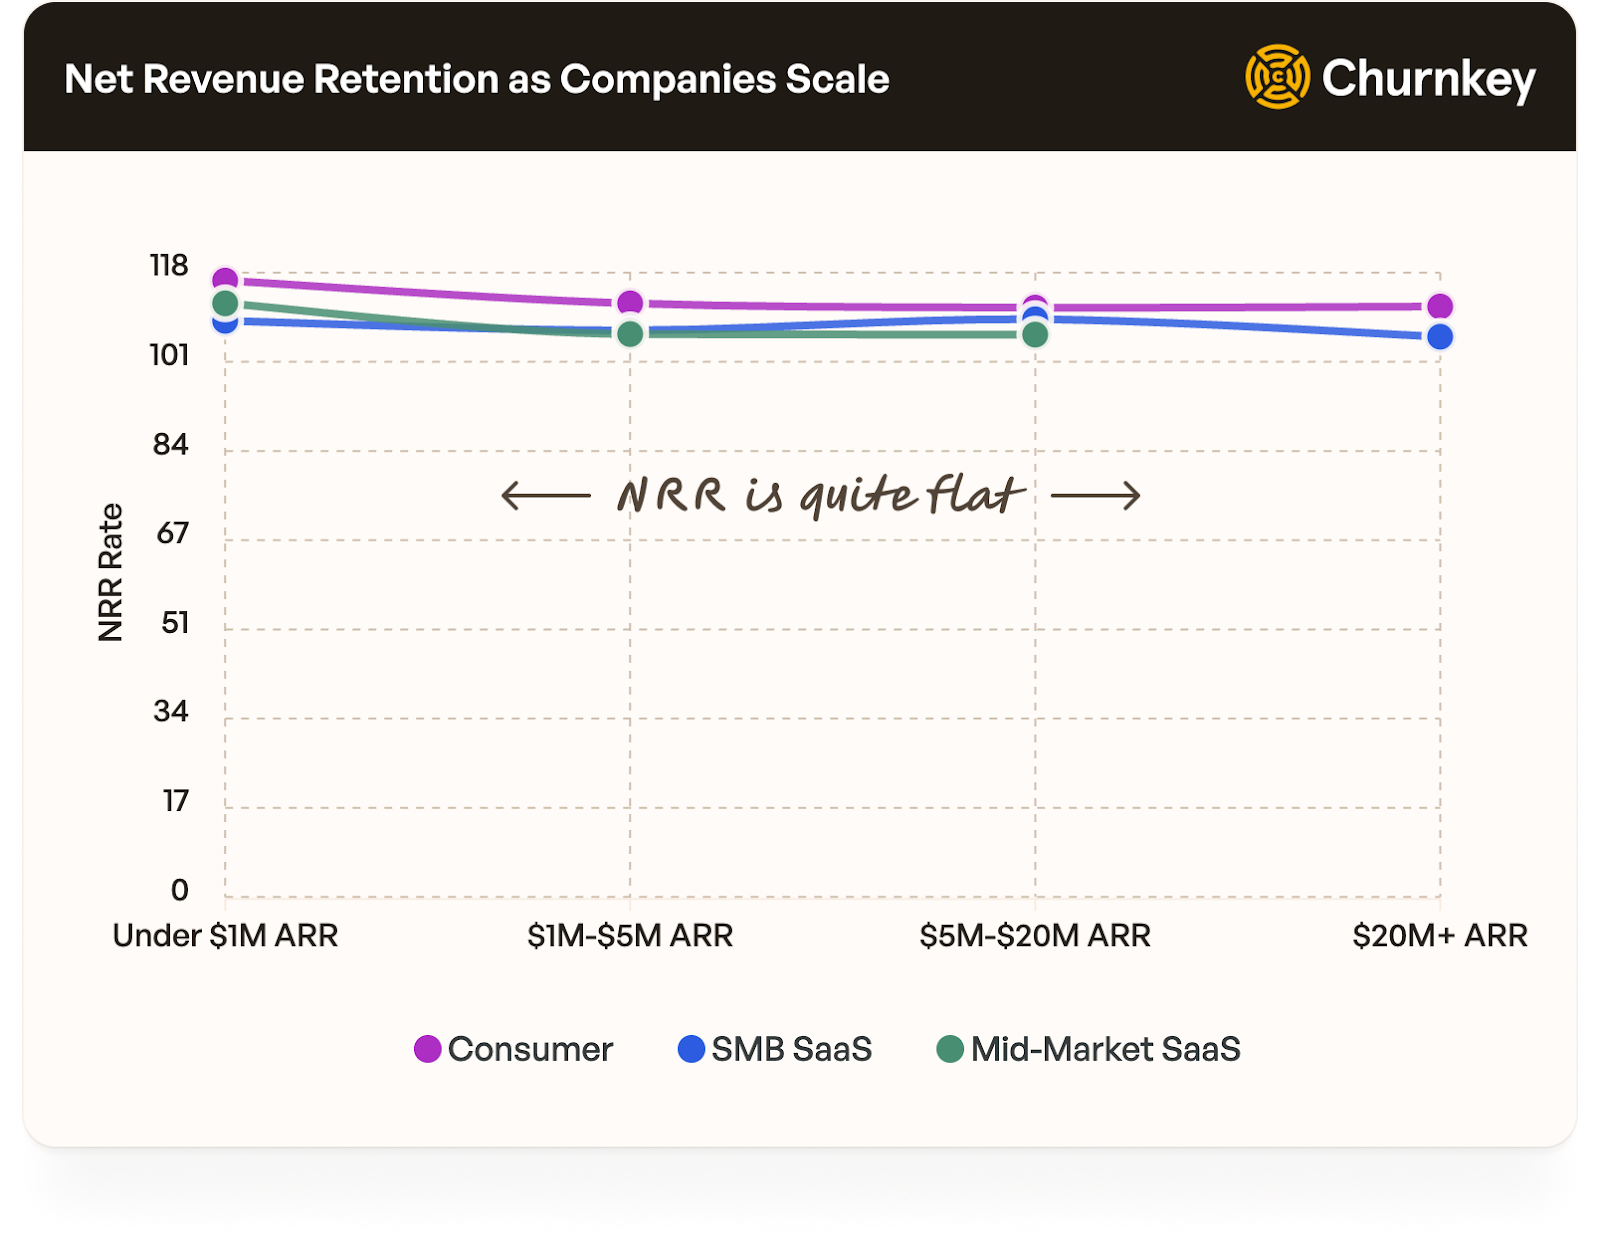Click the blue SMB SaaS legend dot
This screenshot has width=1600, height=1250.
691,1049
